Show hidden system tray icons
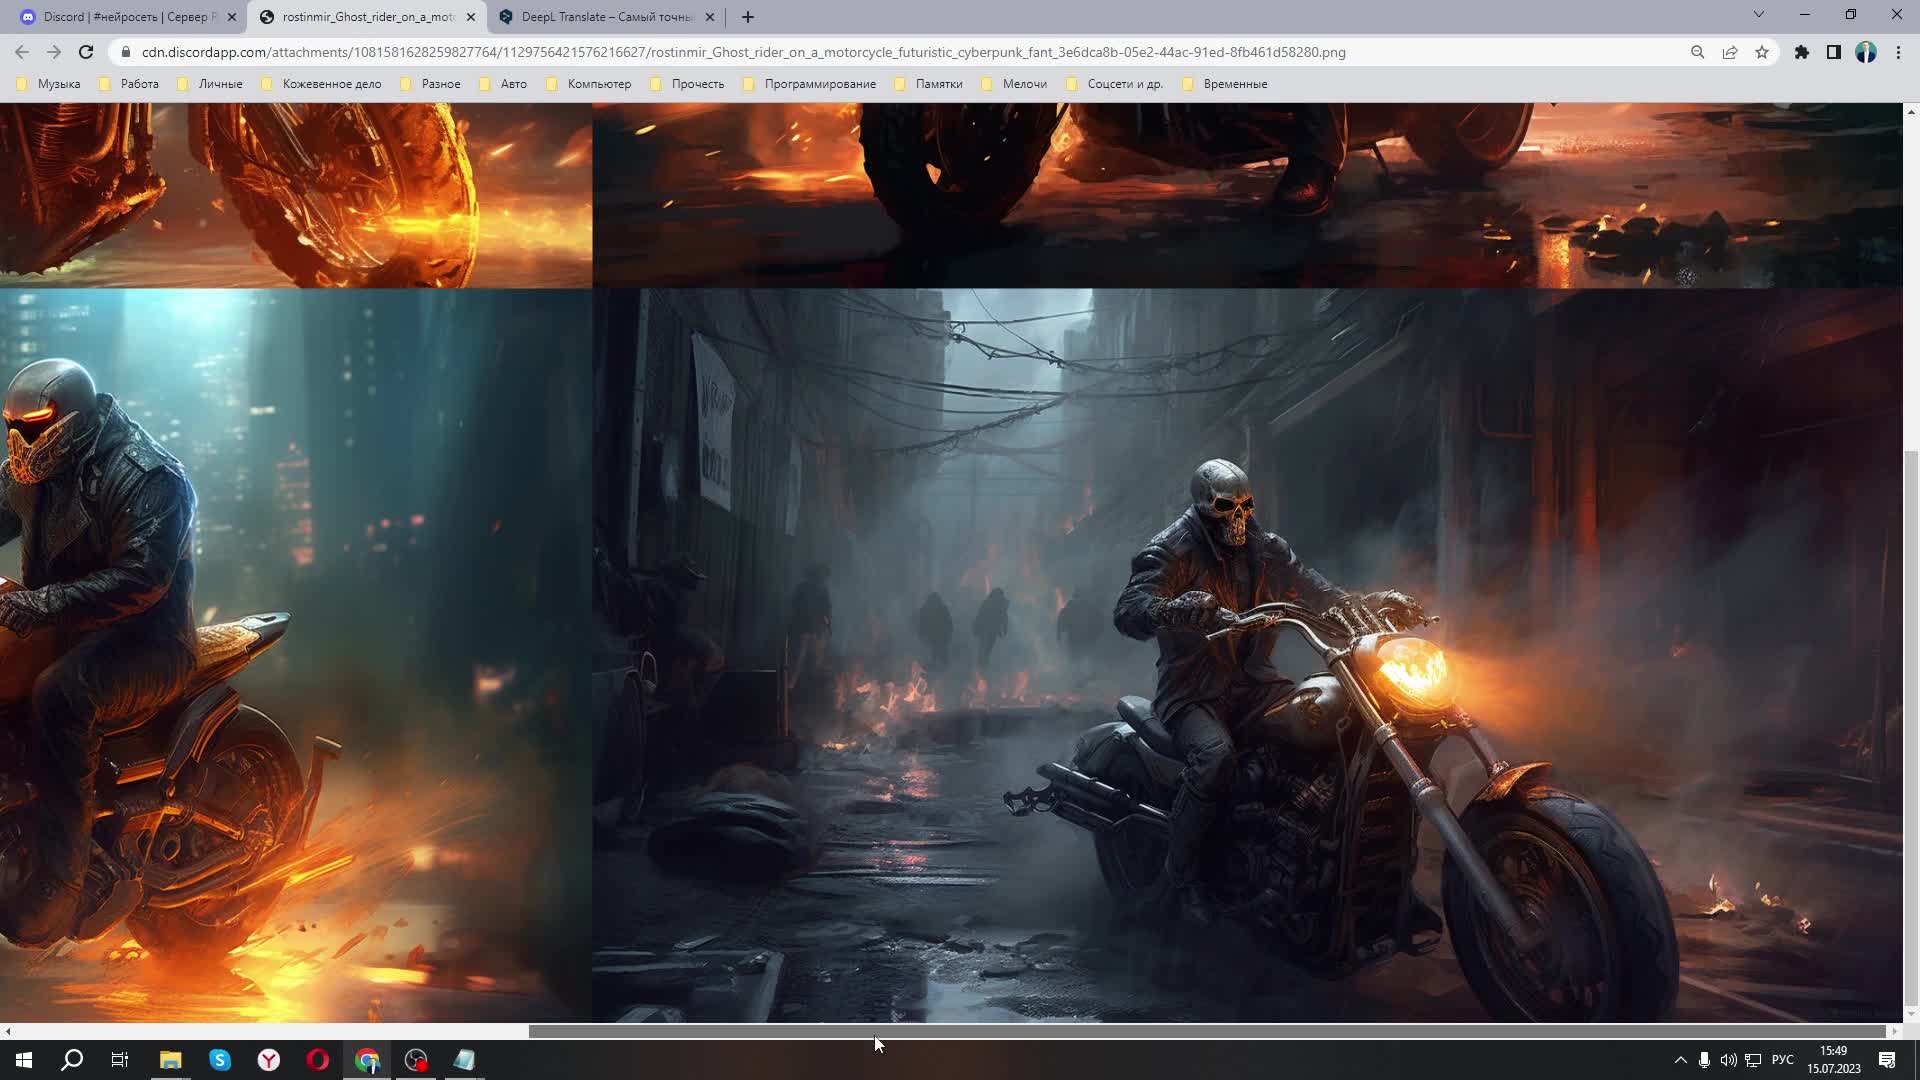The height and width of the screenshot is (1080, 1920). (1680, 1060)
